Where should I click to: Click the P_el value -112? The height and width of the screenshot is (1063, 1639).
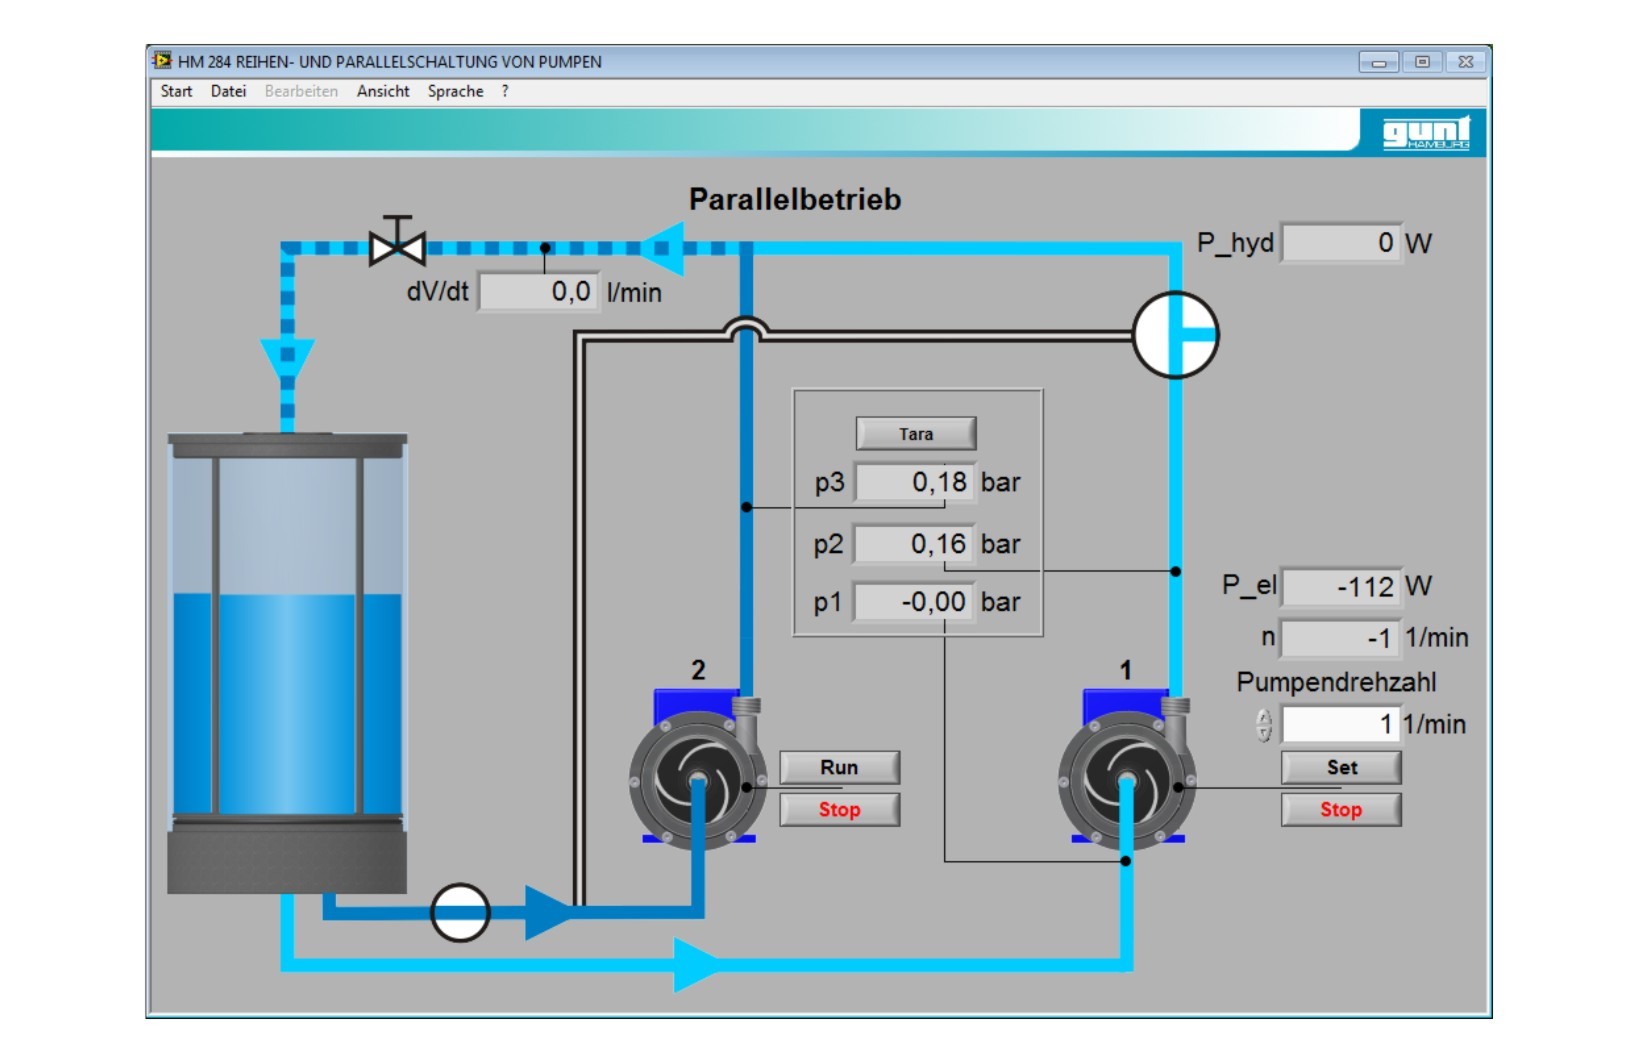pyautogui.click(x=1341, y=587)
